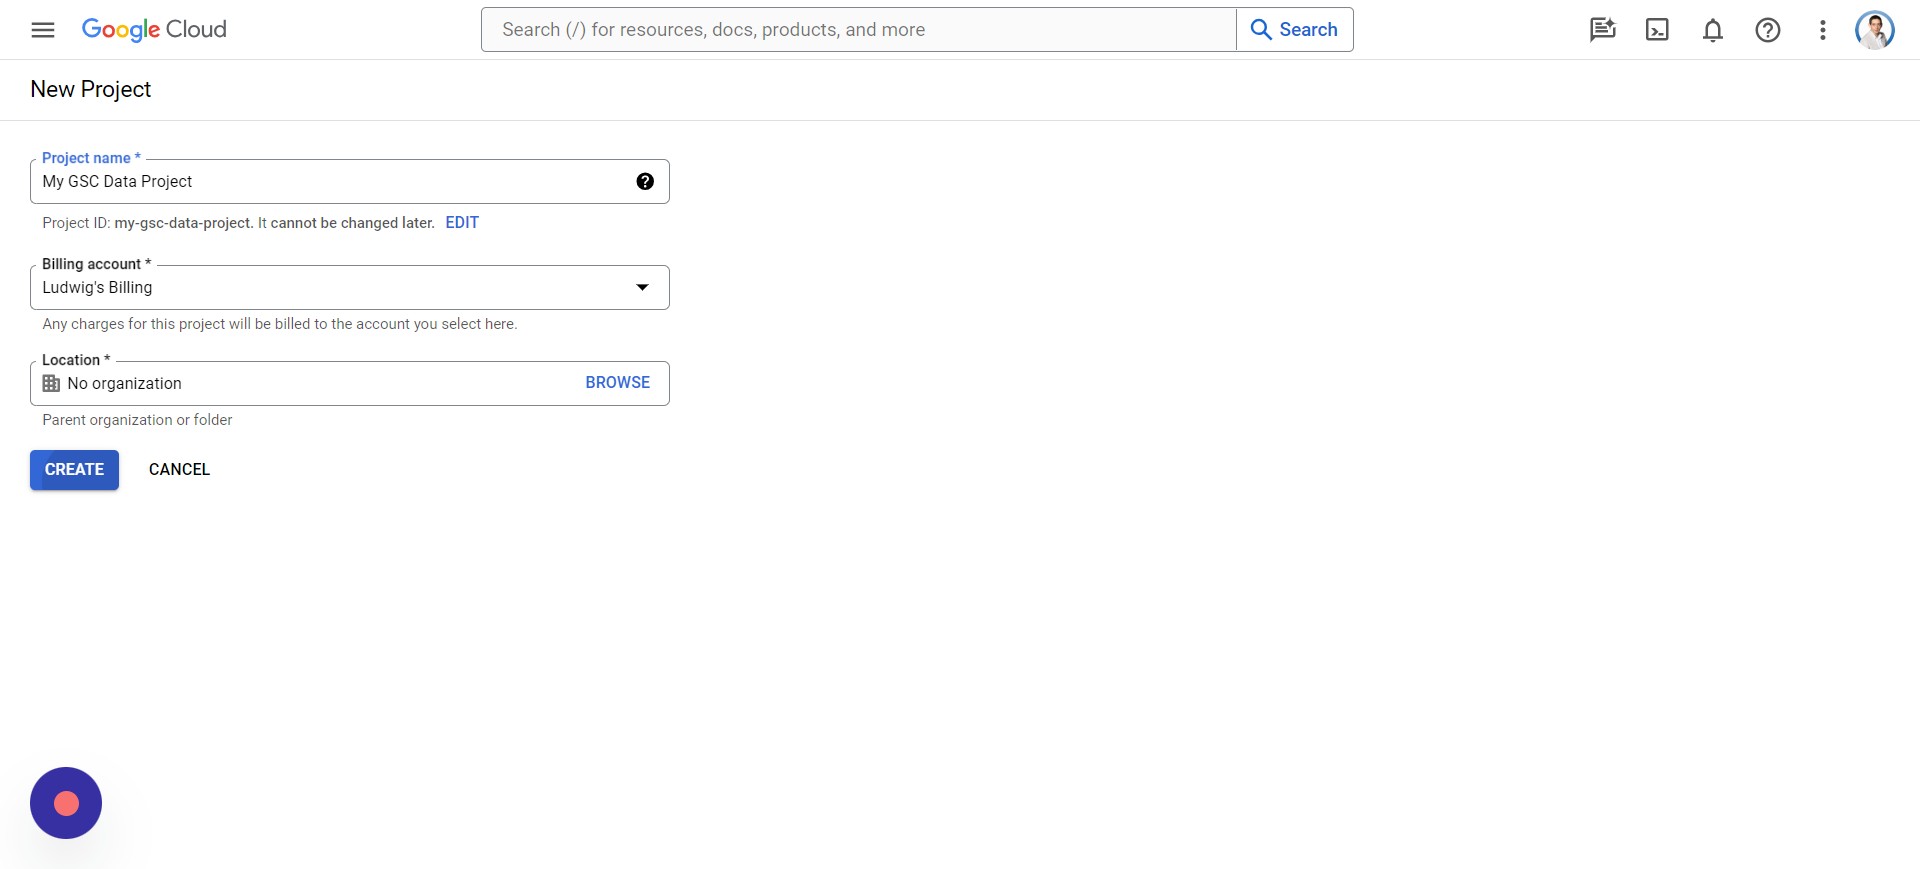The image size is (1920, 869).
Task: Open the Billing account dropdown
Action: point(350,287)
